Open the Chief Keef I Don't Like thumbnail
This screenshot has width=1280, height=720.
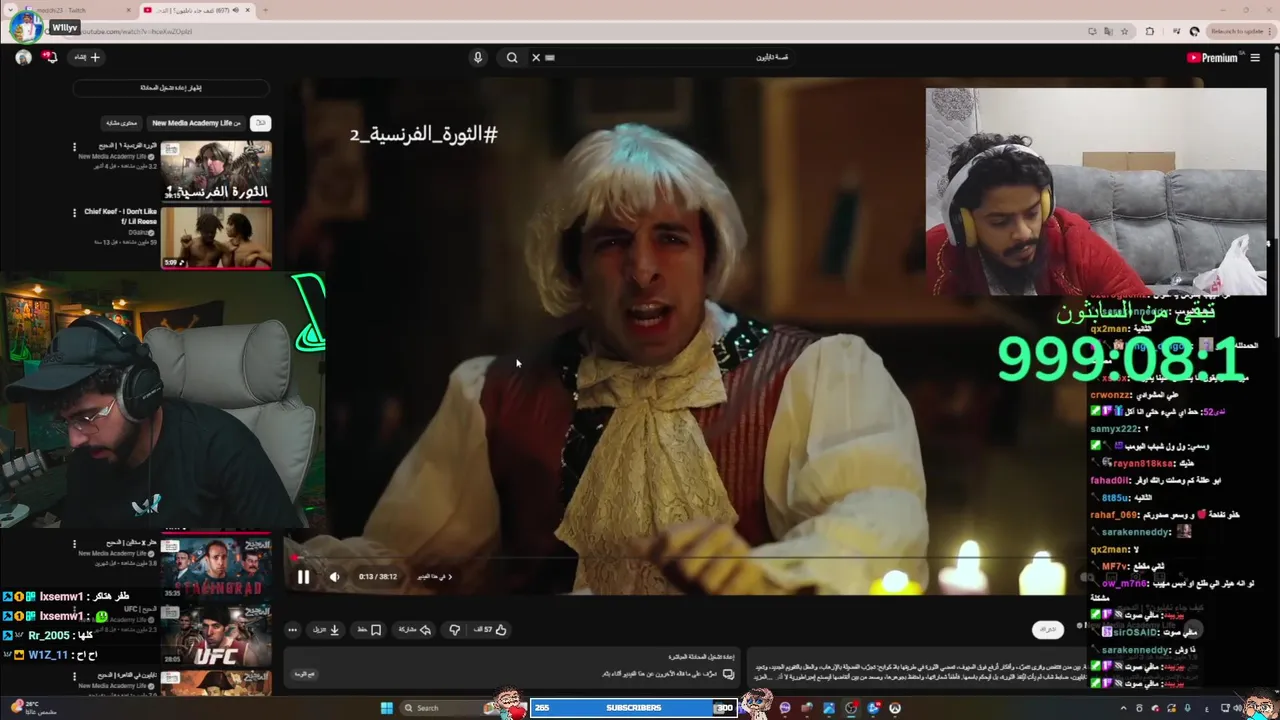(216, 238)
